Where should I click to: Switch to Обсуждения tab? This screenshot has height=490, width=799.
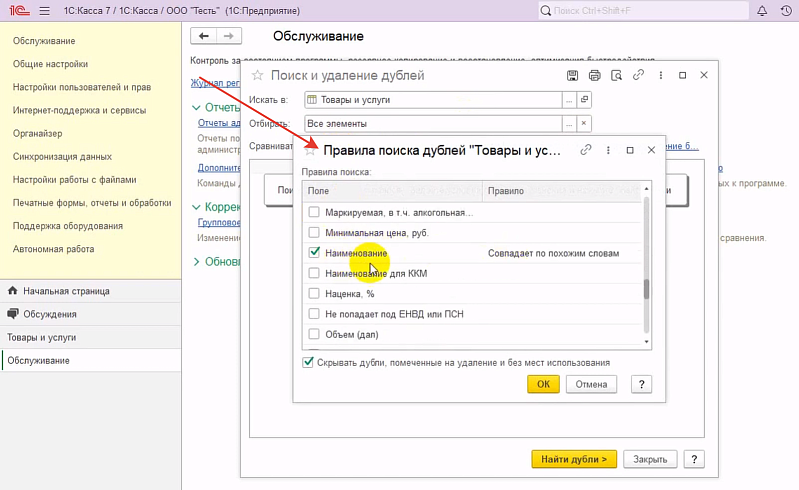click(x=91, y=314)
